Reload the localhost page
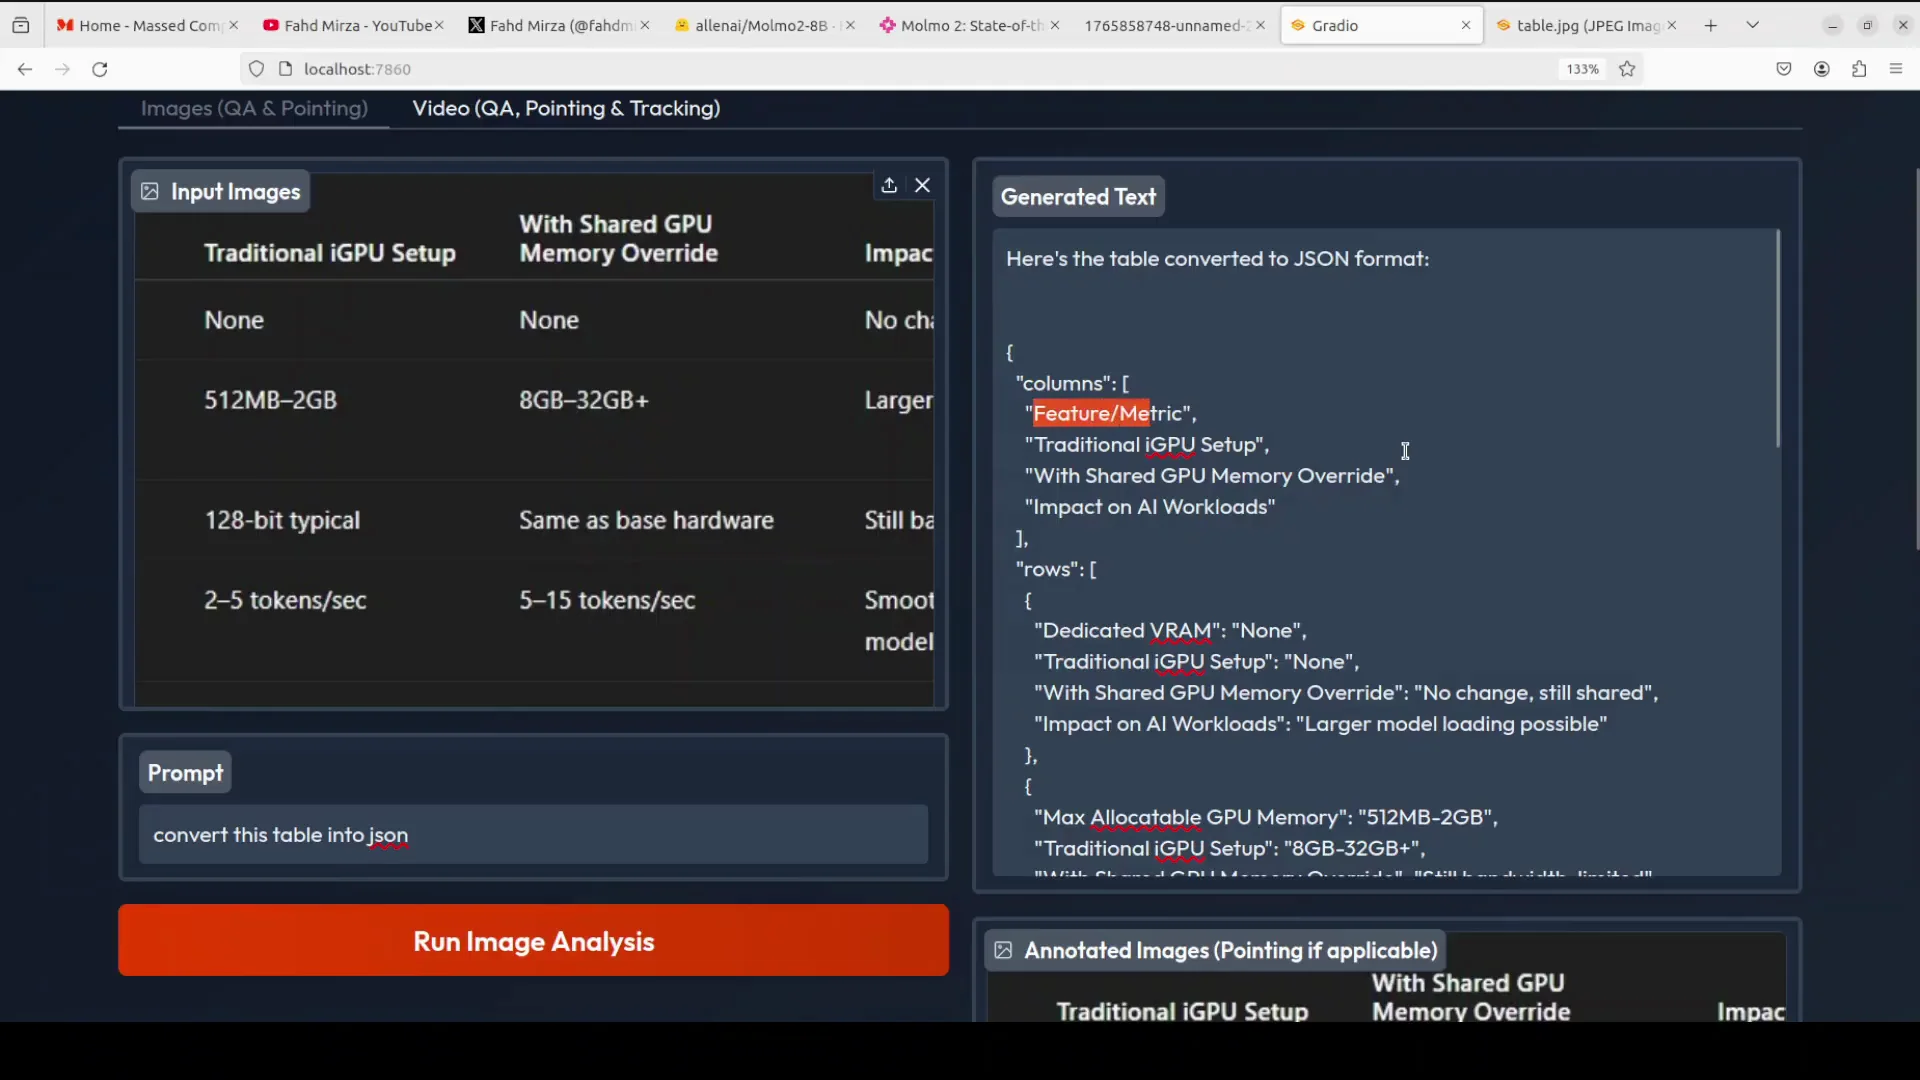Image resolution: width=1920 pixels, height=1080 pixels. (x=100, y=69)
